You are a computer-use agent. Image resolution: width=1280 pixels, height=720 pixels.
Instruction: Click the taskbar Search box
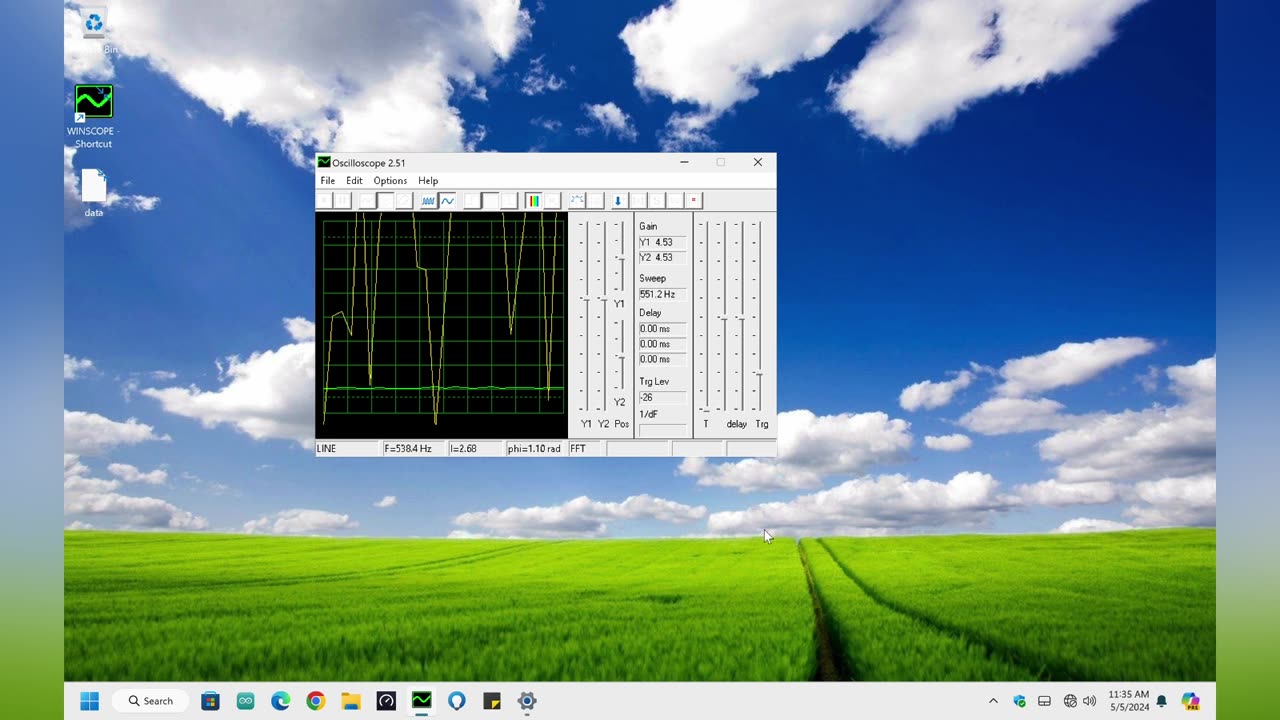coord(151,701)
